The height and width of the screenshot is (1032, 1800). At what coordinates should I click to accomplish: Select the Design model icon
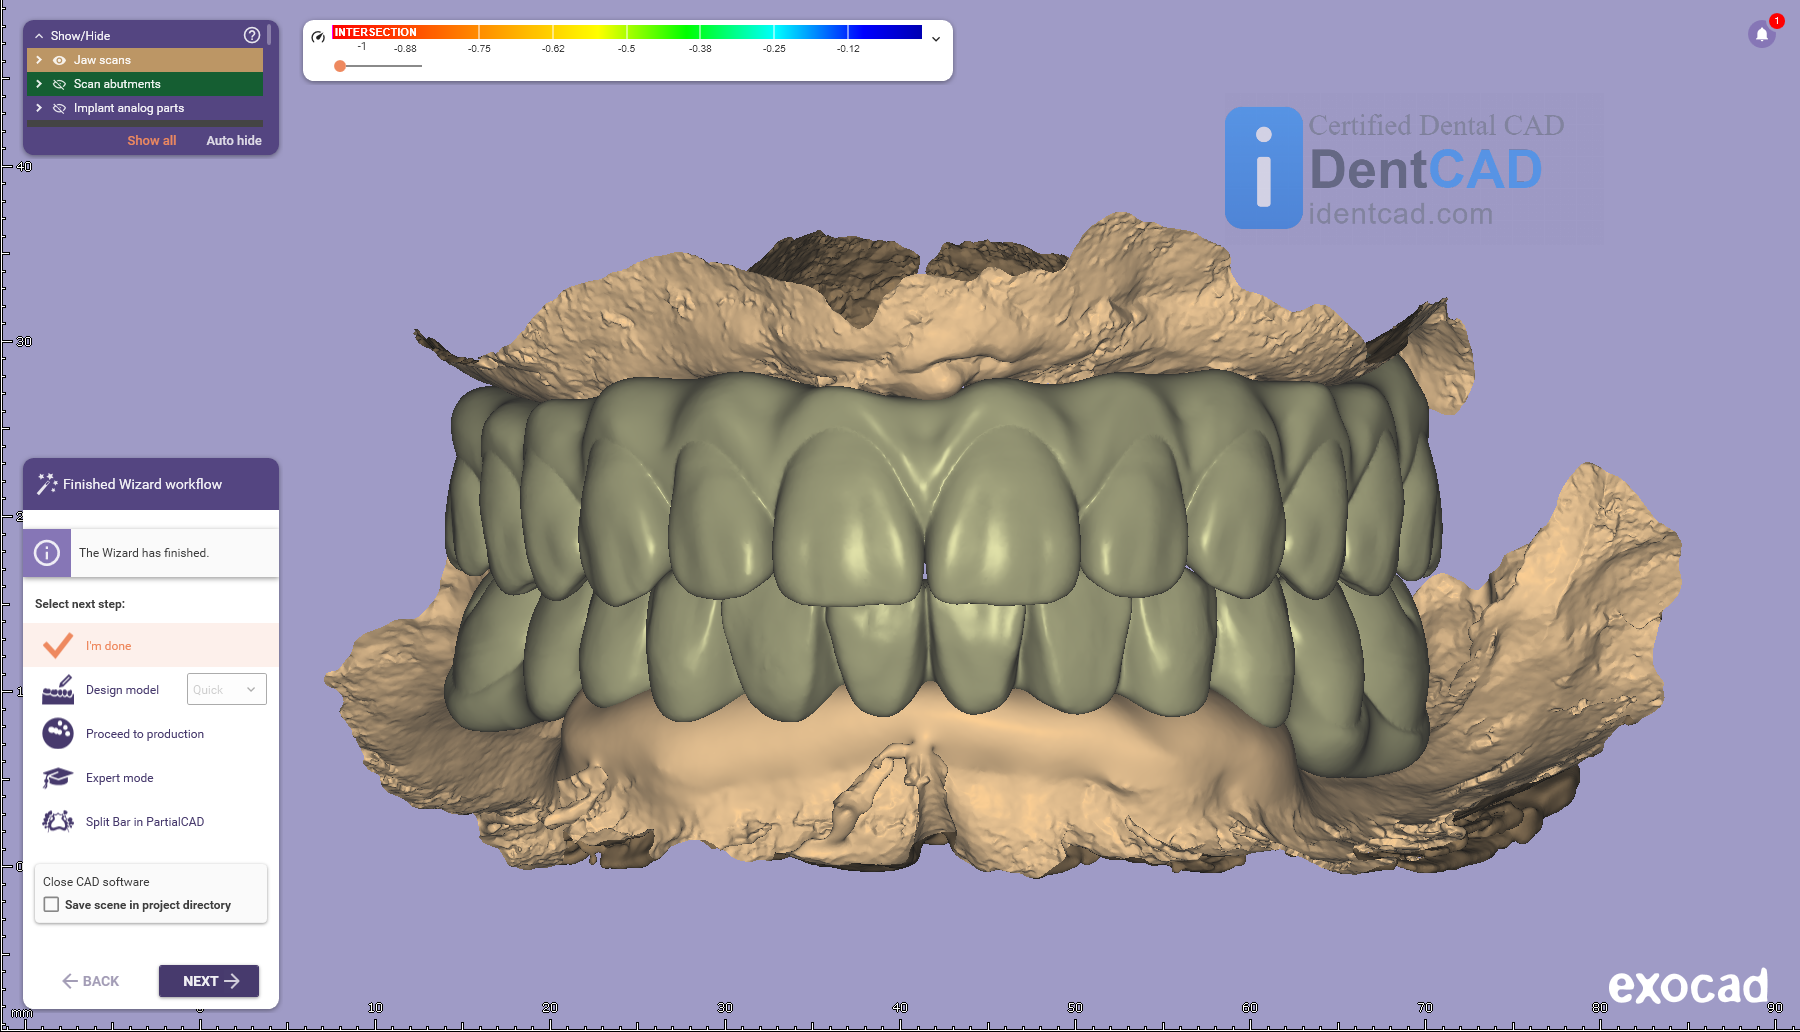pos(58,690)
